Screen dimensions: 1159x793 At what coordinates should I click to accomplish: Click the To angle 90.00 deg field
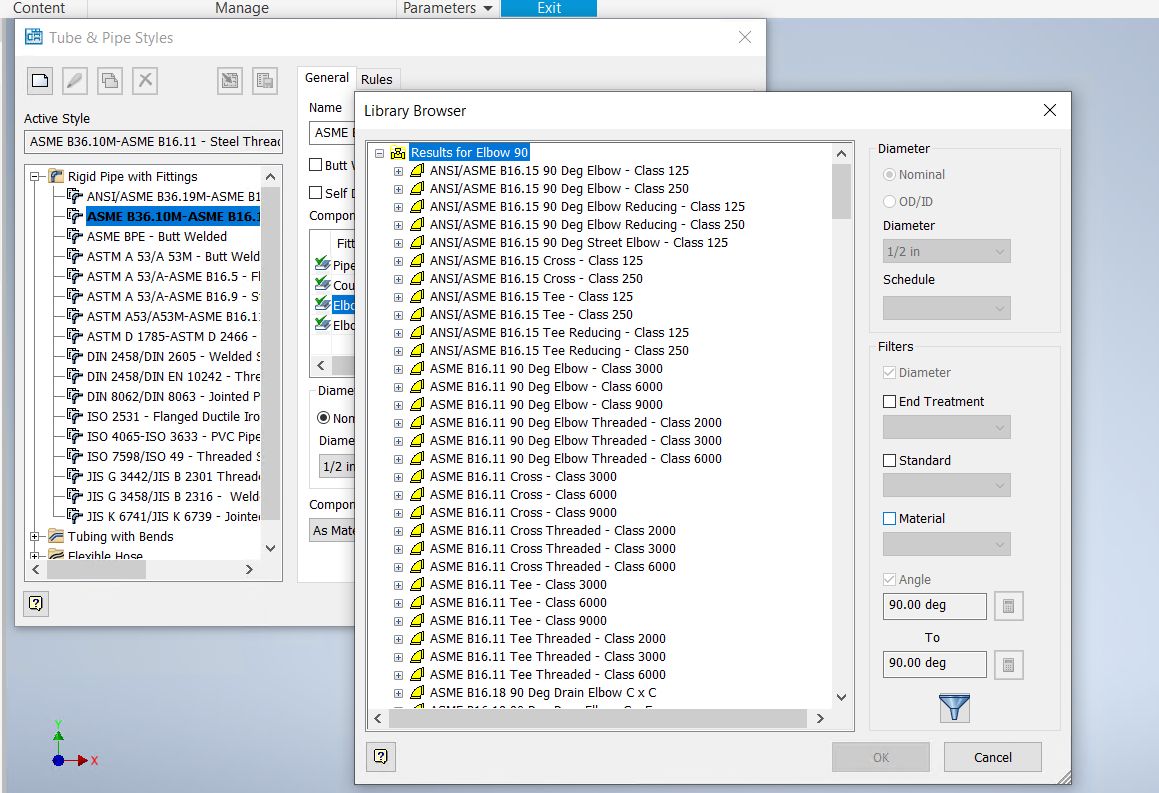934,664
